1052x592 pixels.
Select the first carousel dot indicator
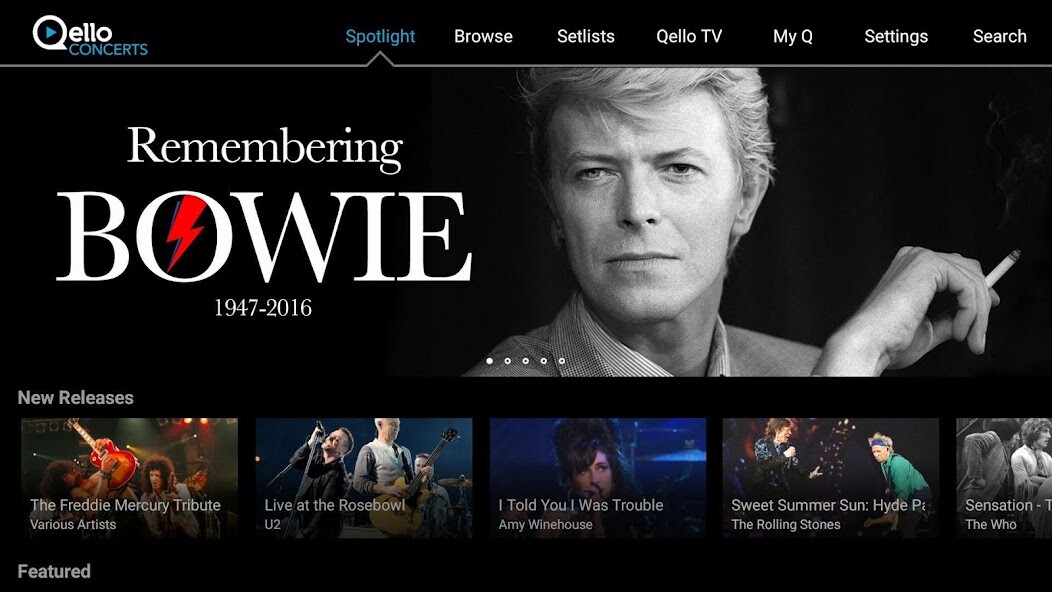(490, 361)
